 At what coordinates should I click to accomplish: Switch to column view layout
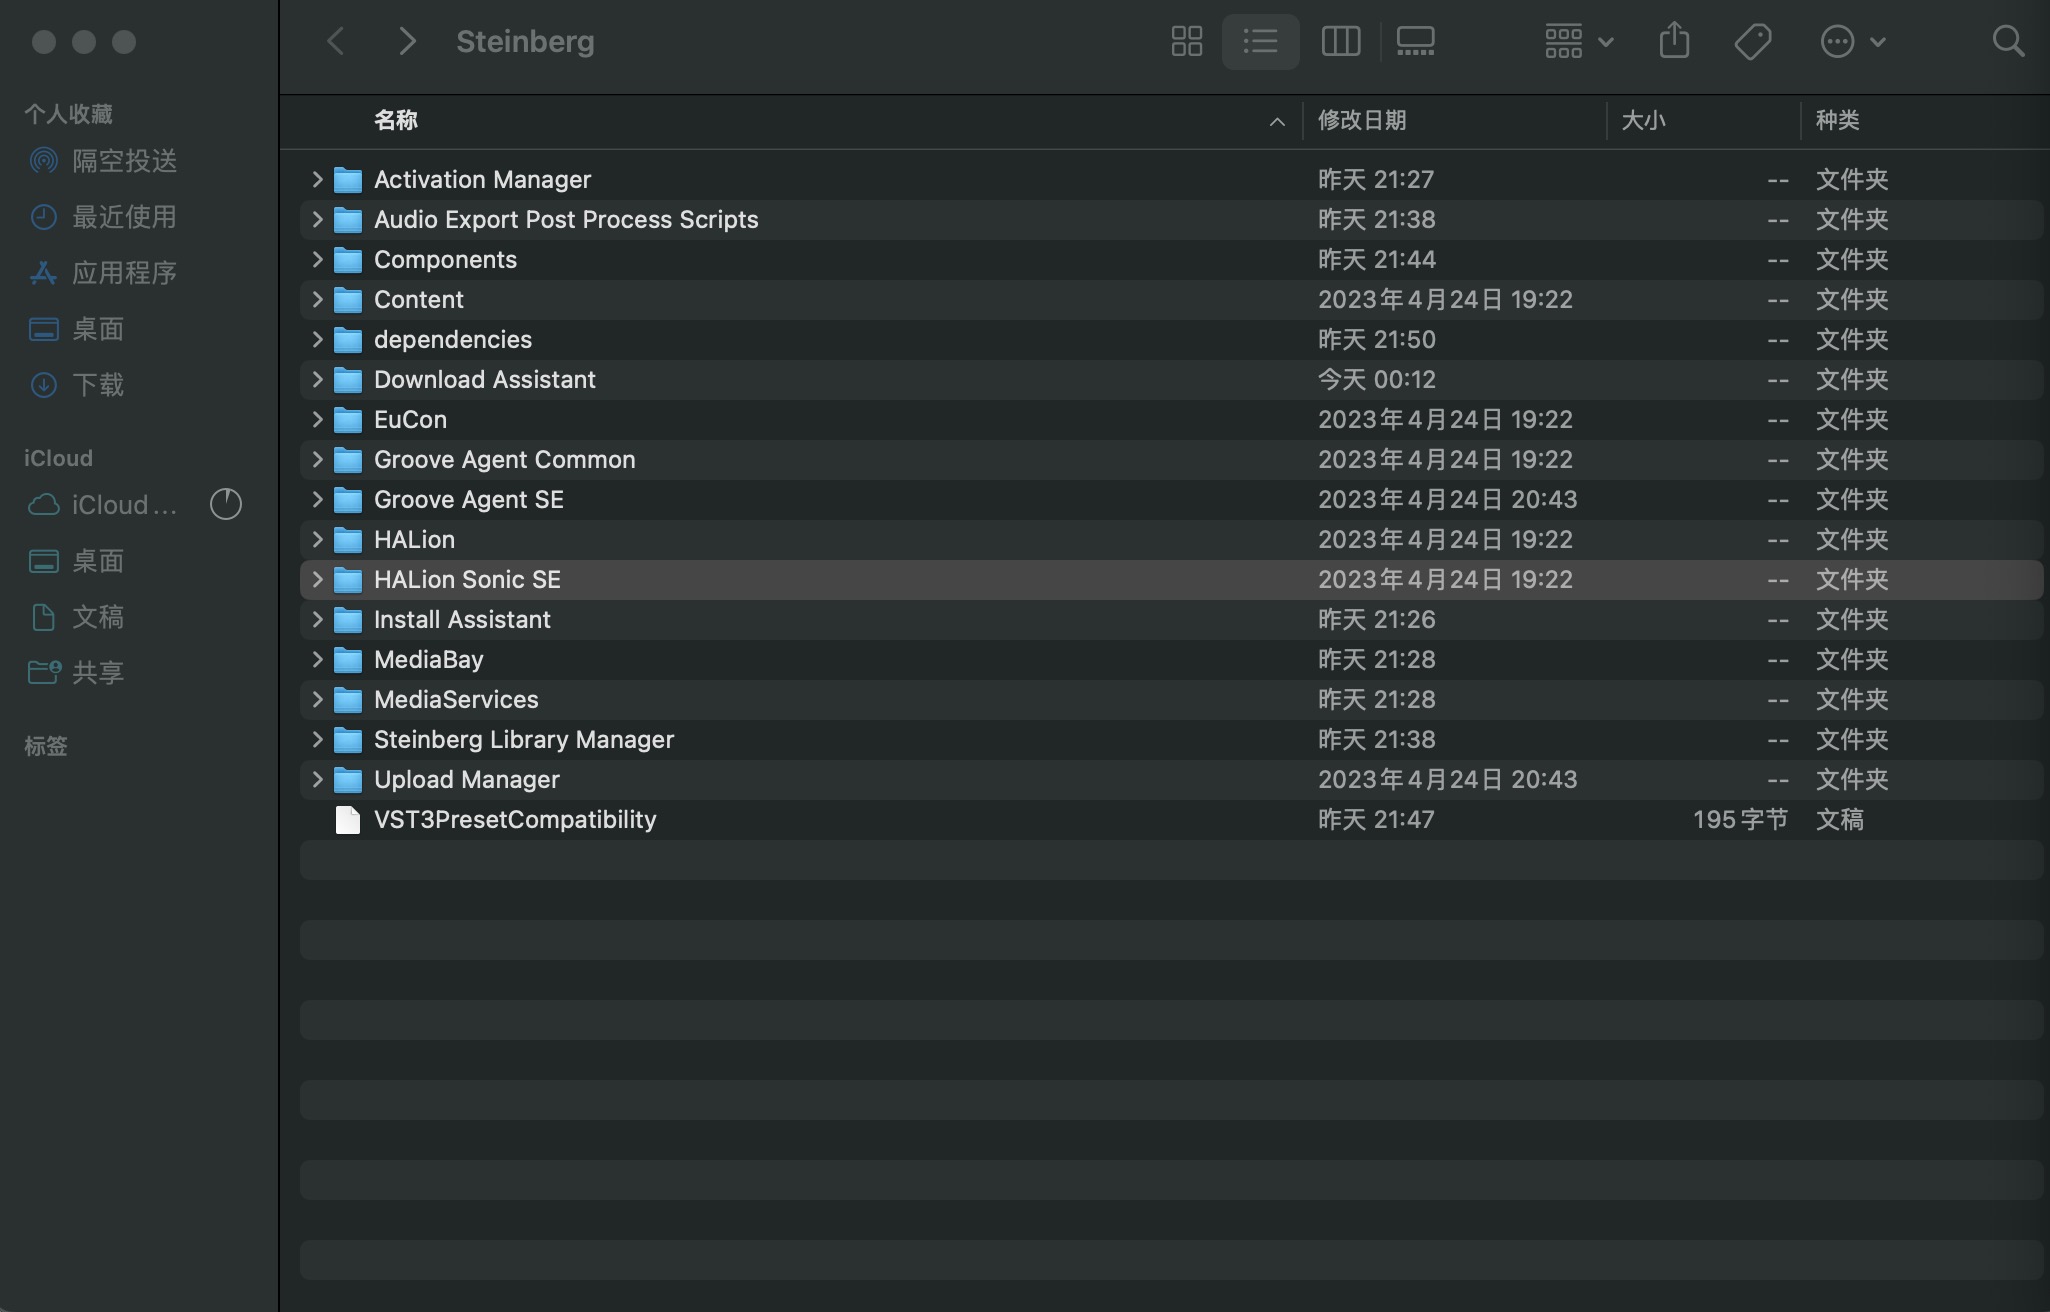tap(1340, 41)
